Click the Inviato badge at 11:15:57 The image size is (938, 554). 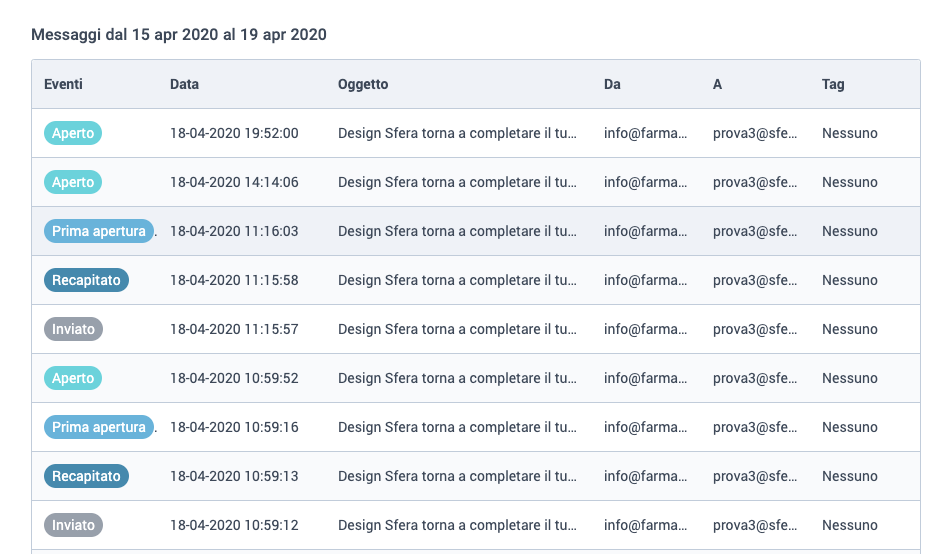click(x=73, y=329)
